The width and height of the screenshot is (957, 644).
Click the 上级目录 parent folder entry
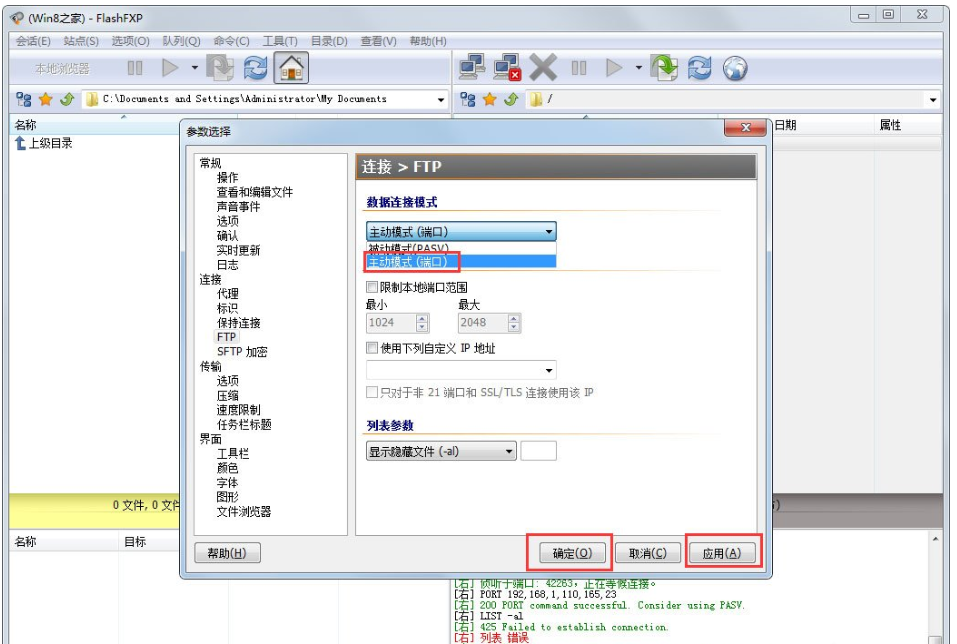pos(44,143)
